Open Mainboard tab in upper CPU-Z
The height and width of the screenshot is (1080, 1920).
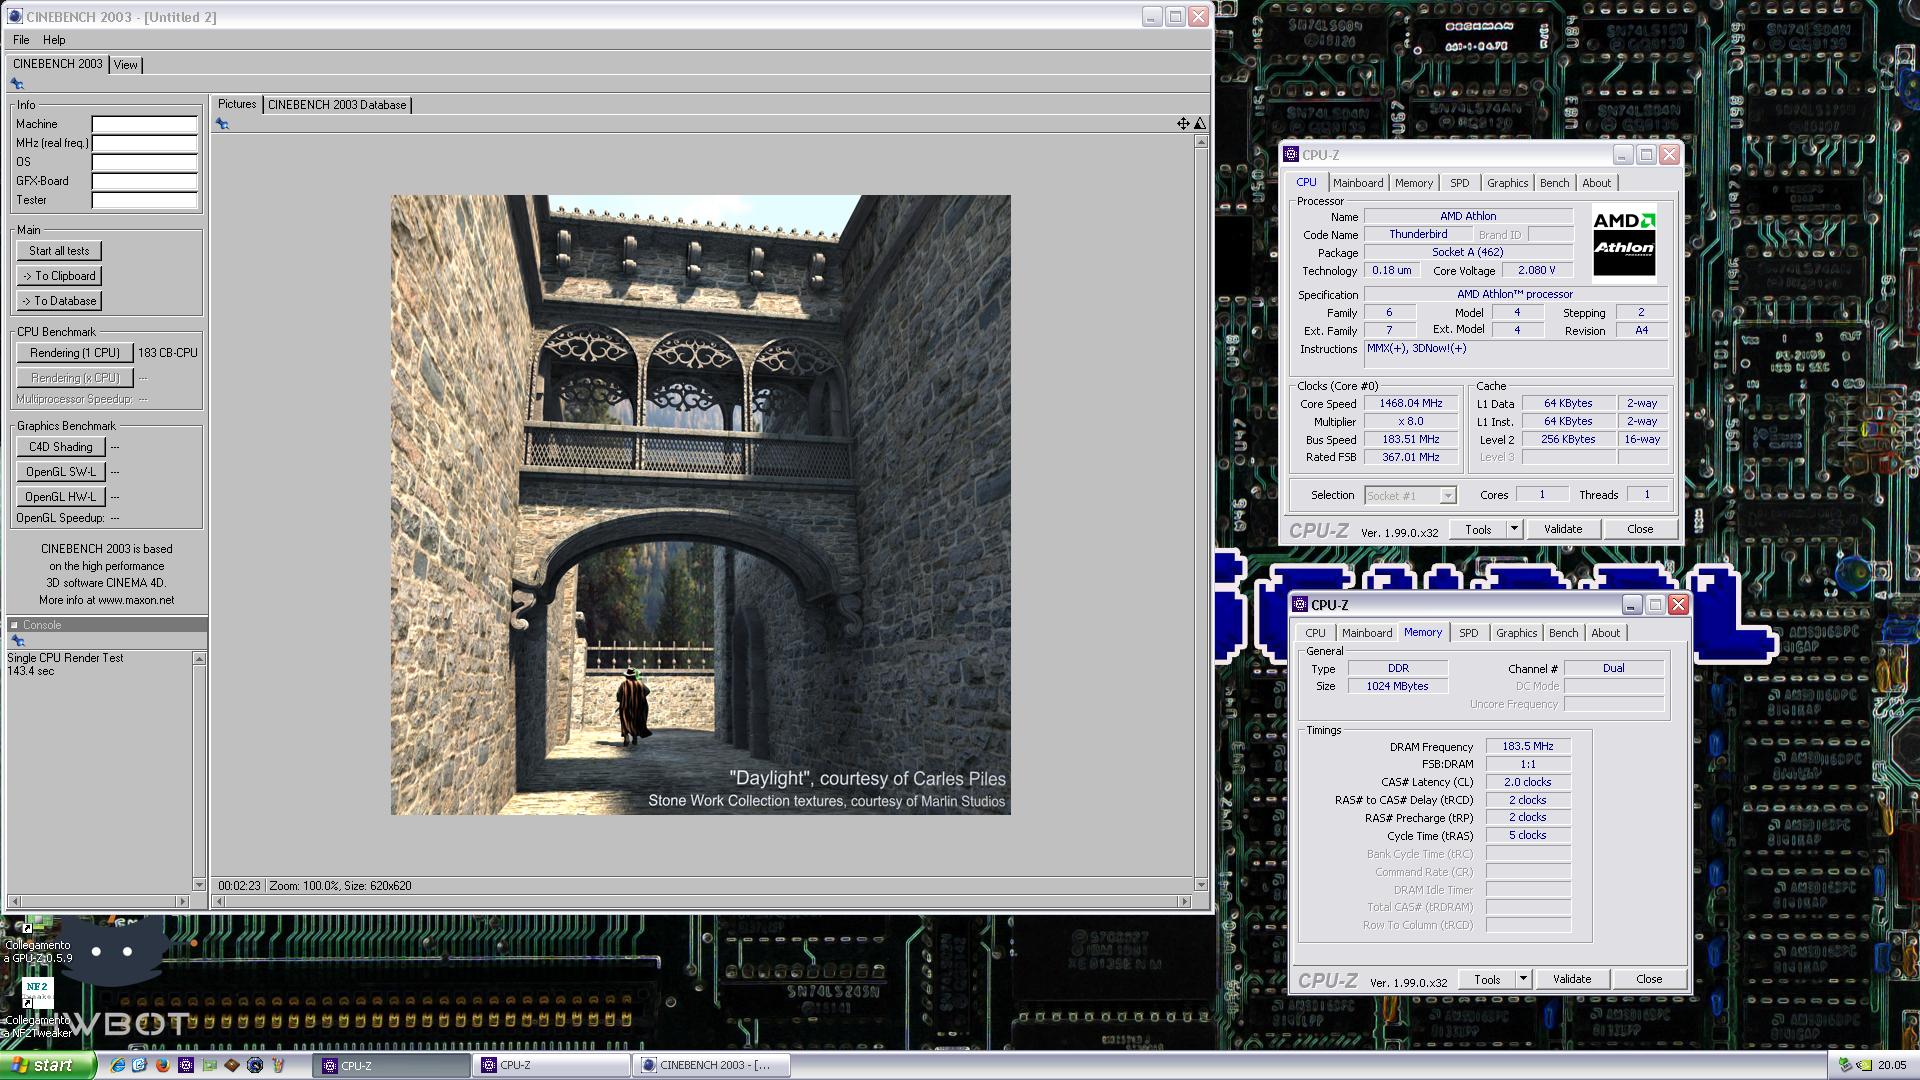click(1358, 183)
